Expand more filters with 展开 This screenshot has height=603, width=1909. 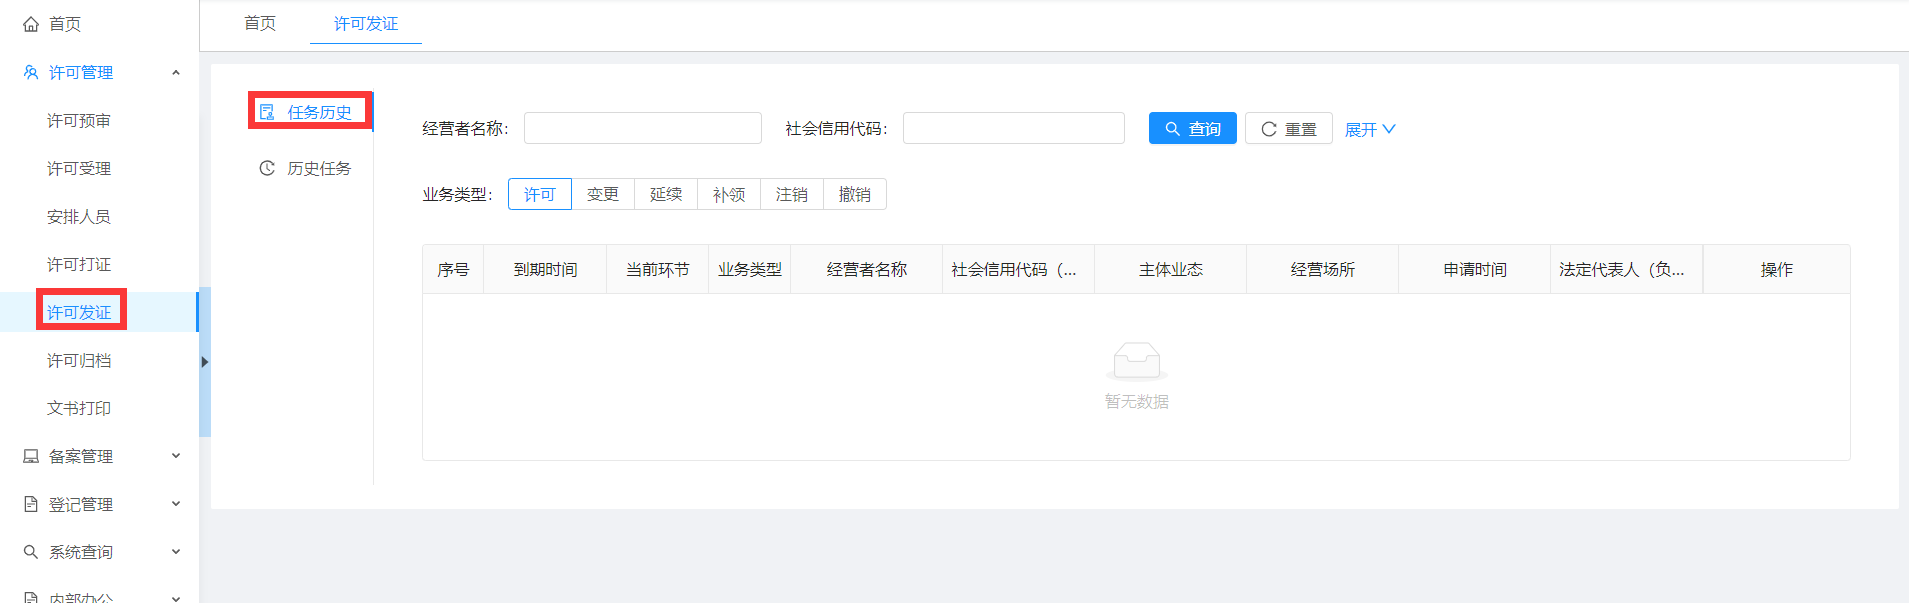tap(1369, 129)
